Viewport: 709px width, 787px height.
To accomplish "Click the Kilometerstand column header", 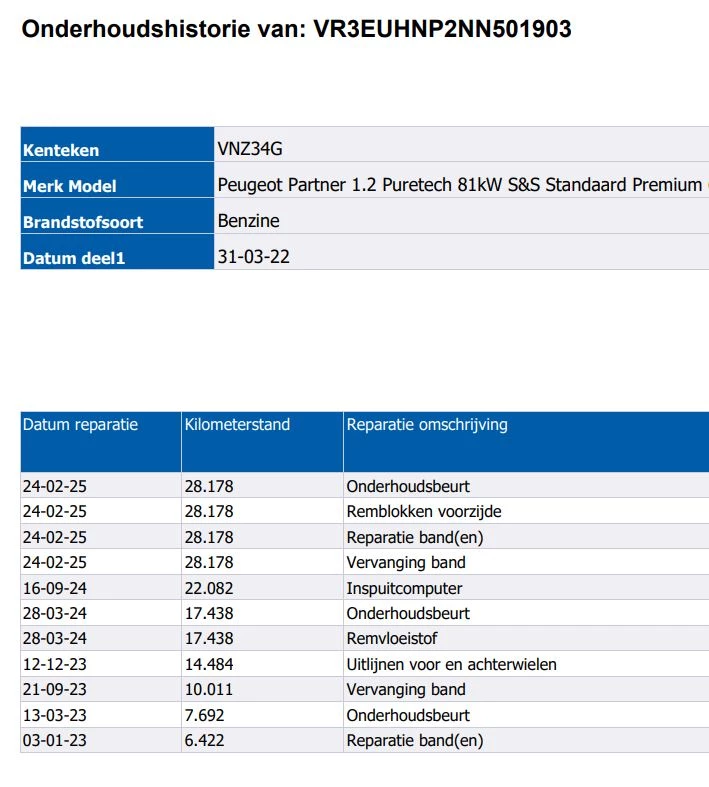I will [237, 425].
